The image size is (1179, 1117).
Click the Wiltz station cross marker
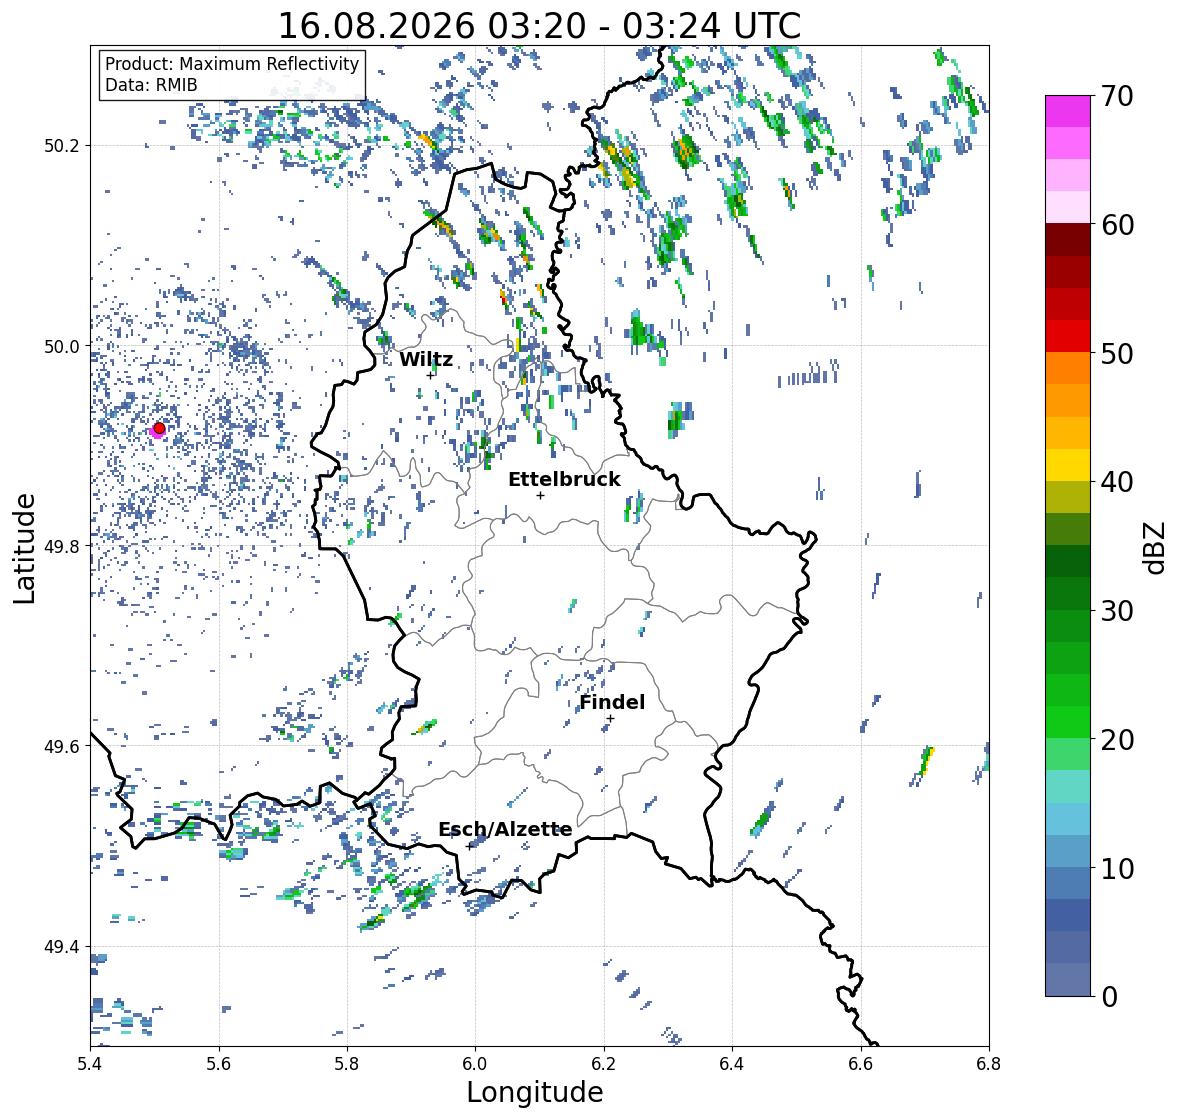coord(430,375)
